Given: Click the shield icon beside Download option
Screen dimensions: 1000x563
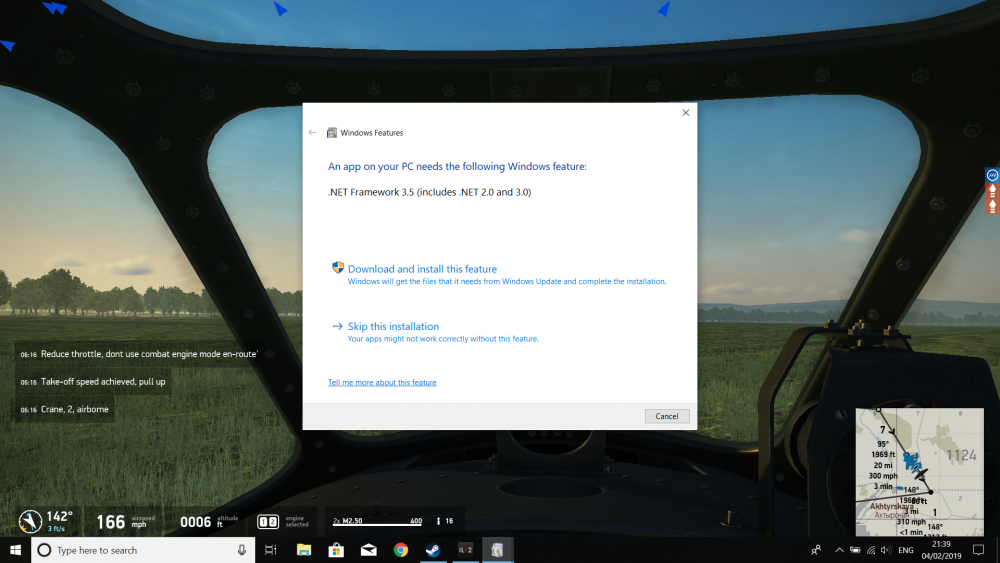Looking at the screenshot, I should (x=338, y=268).
